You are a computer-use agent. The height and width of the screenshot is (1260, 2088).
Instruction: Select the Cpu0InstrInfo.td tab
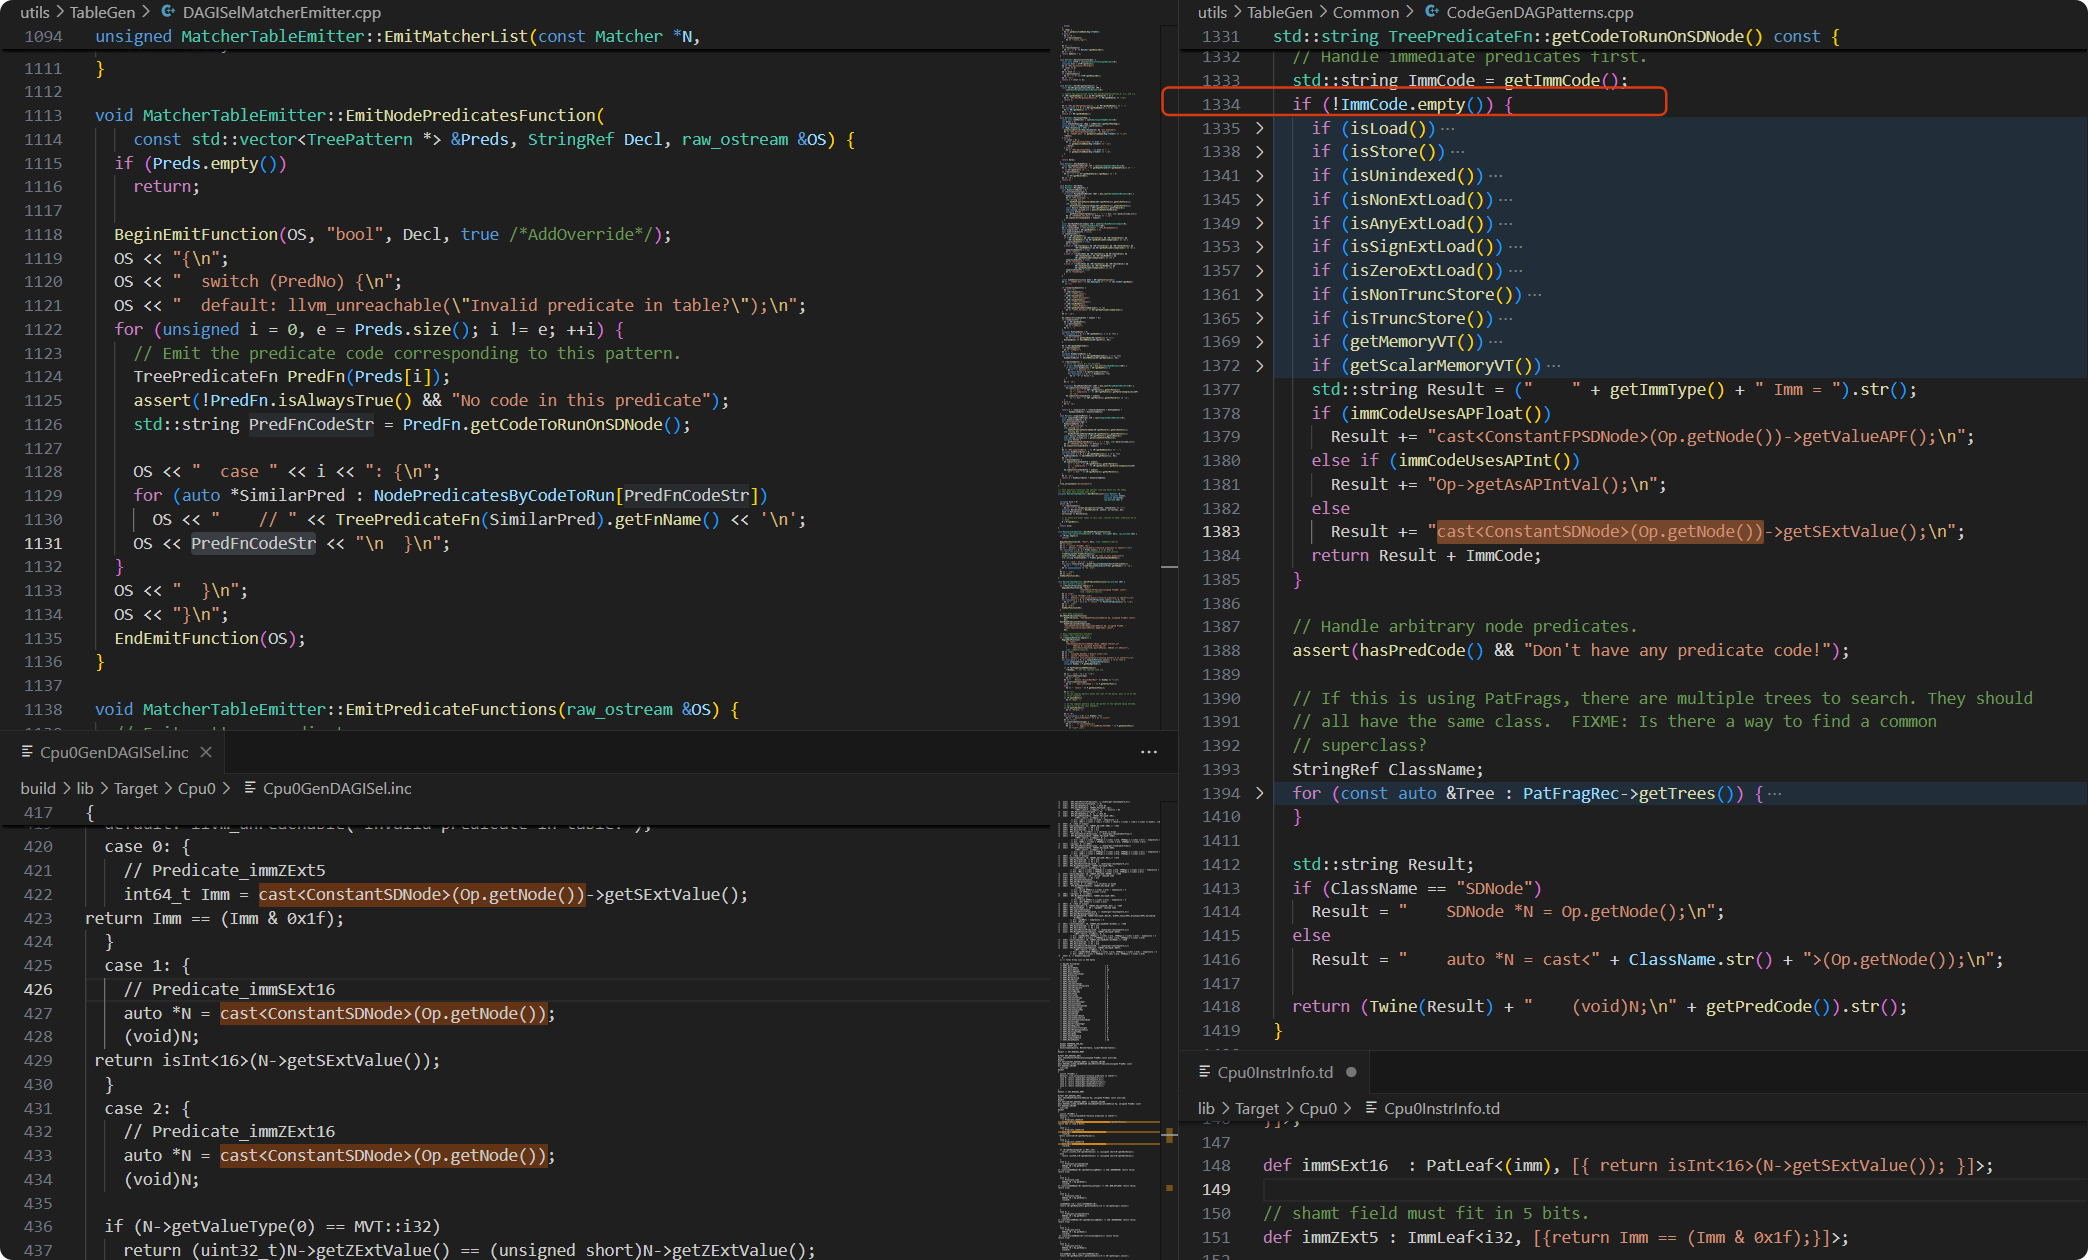coord(1274,1072)
